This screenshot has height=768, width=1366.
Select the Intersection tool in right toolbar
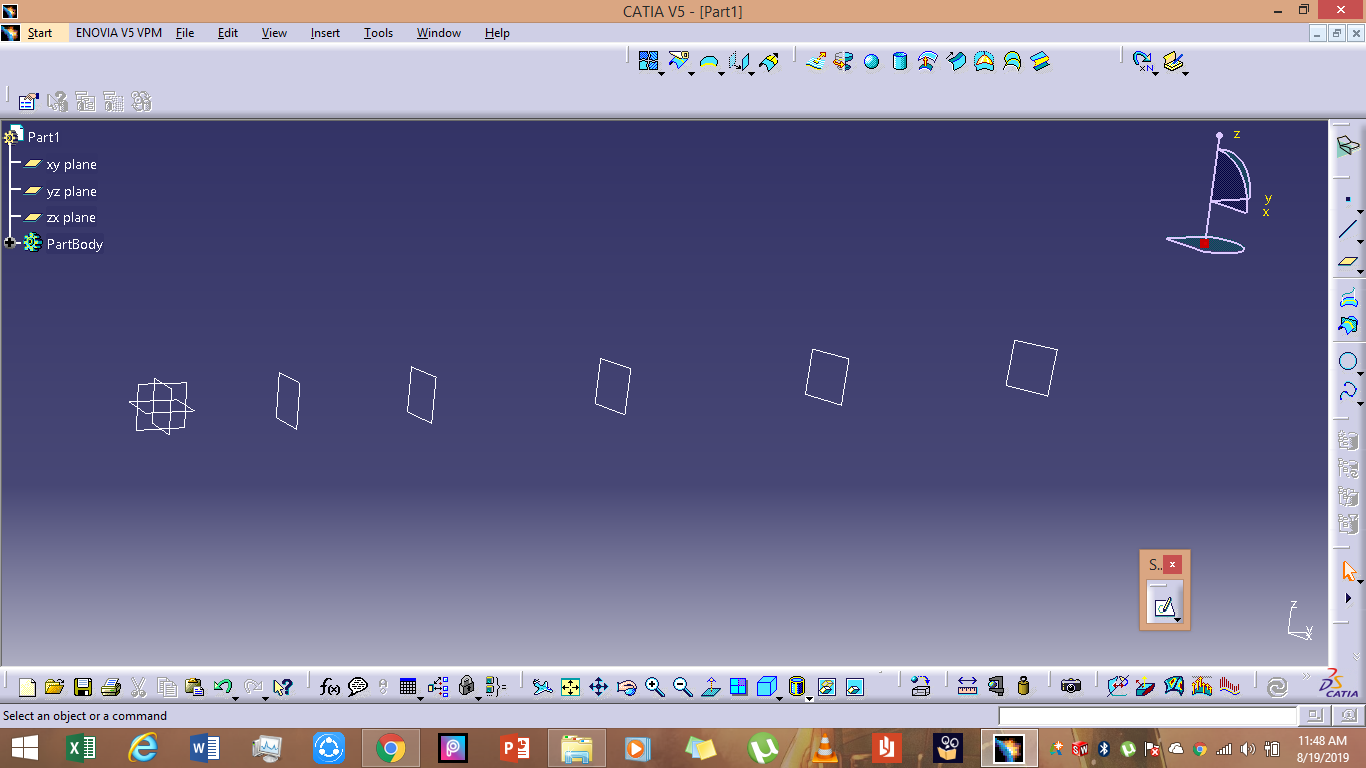tap(1347, 325)
